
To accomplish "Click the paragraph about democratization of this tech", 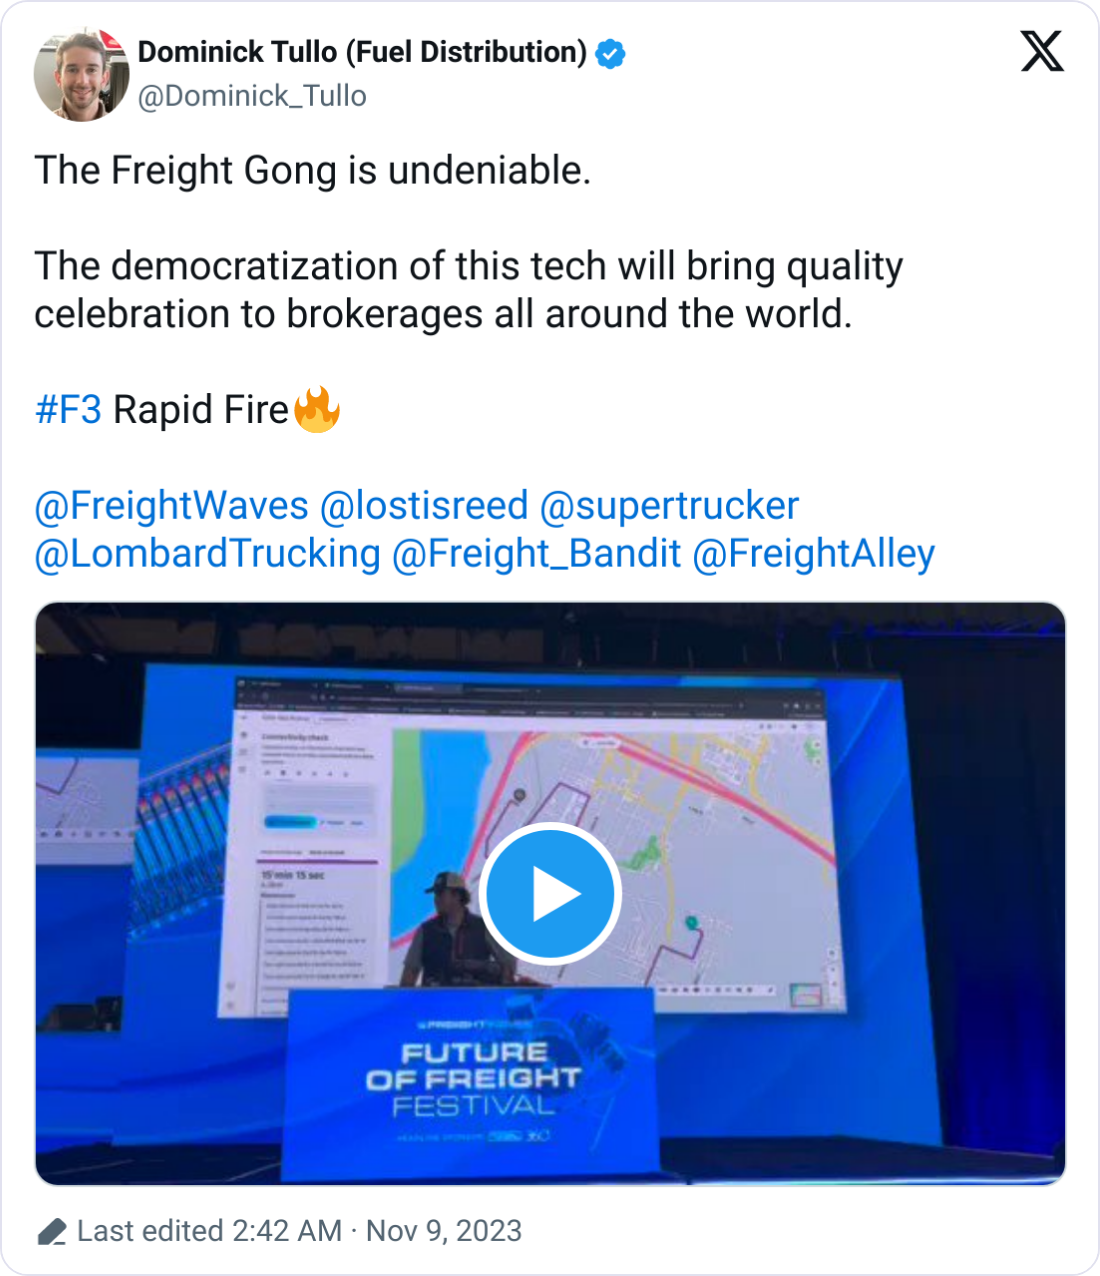I will click(468, 290).
